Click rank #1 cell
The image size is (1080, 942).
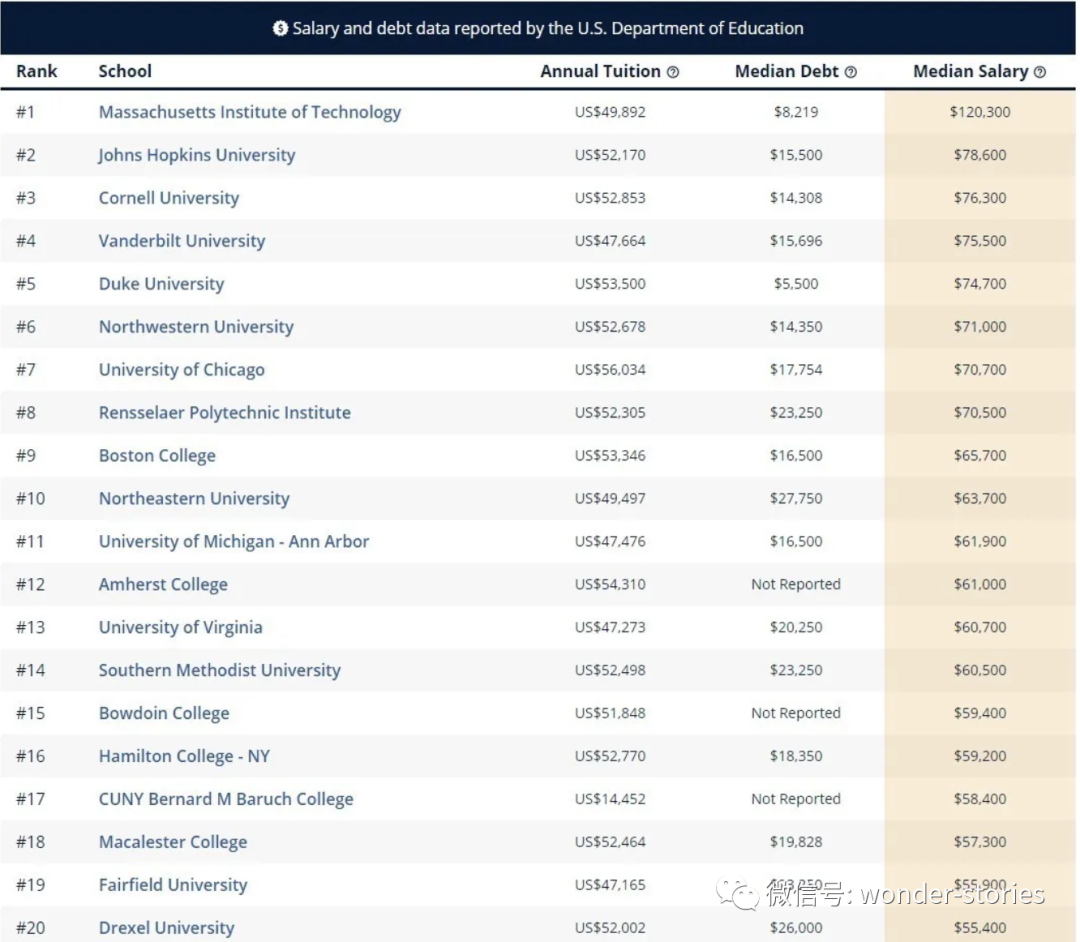coord(25,112)
